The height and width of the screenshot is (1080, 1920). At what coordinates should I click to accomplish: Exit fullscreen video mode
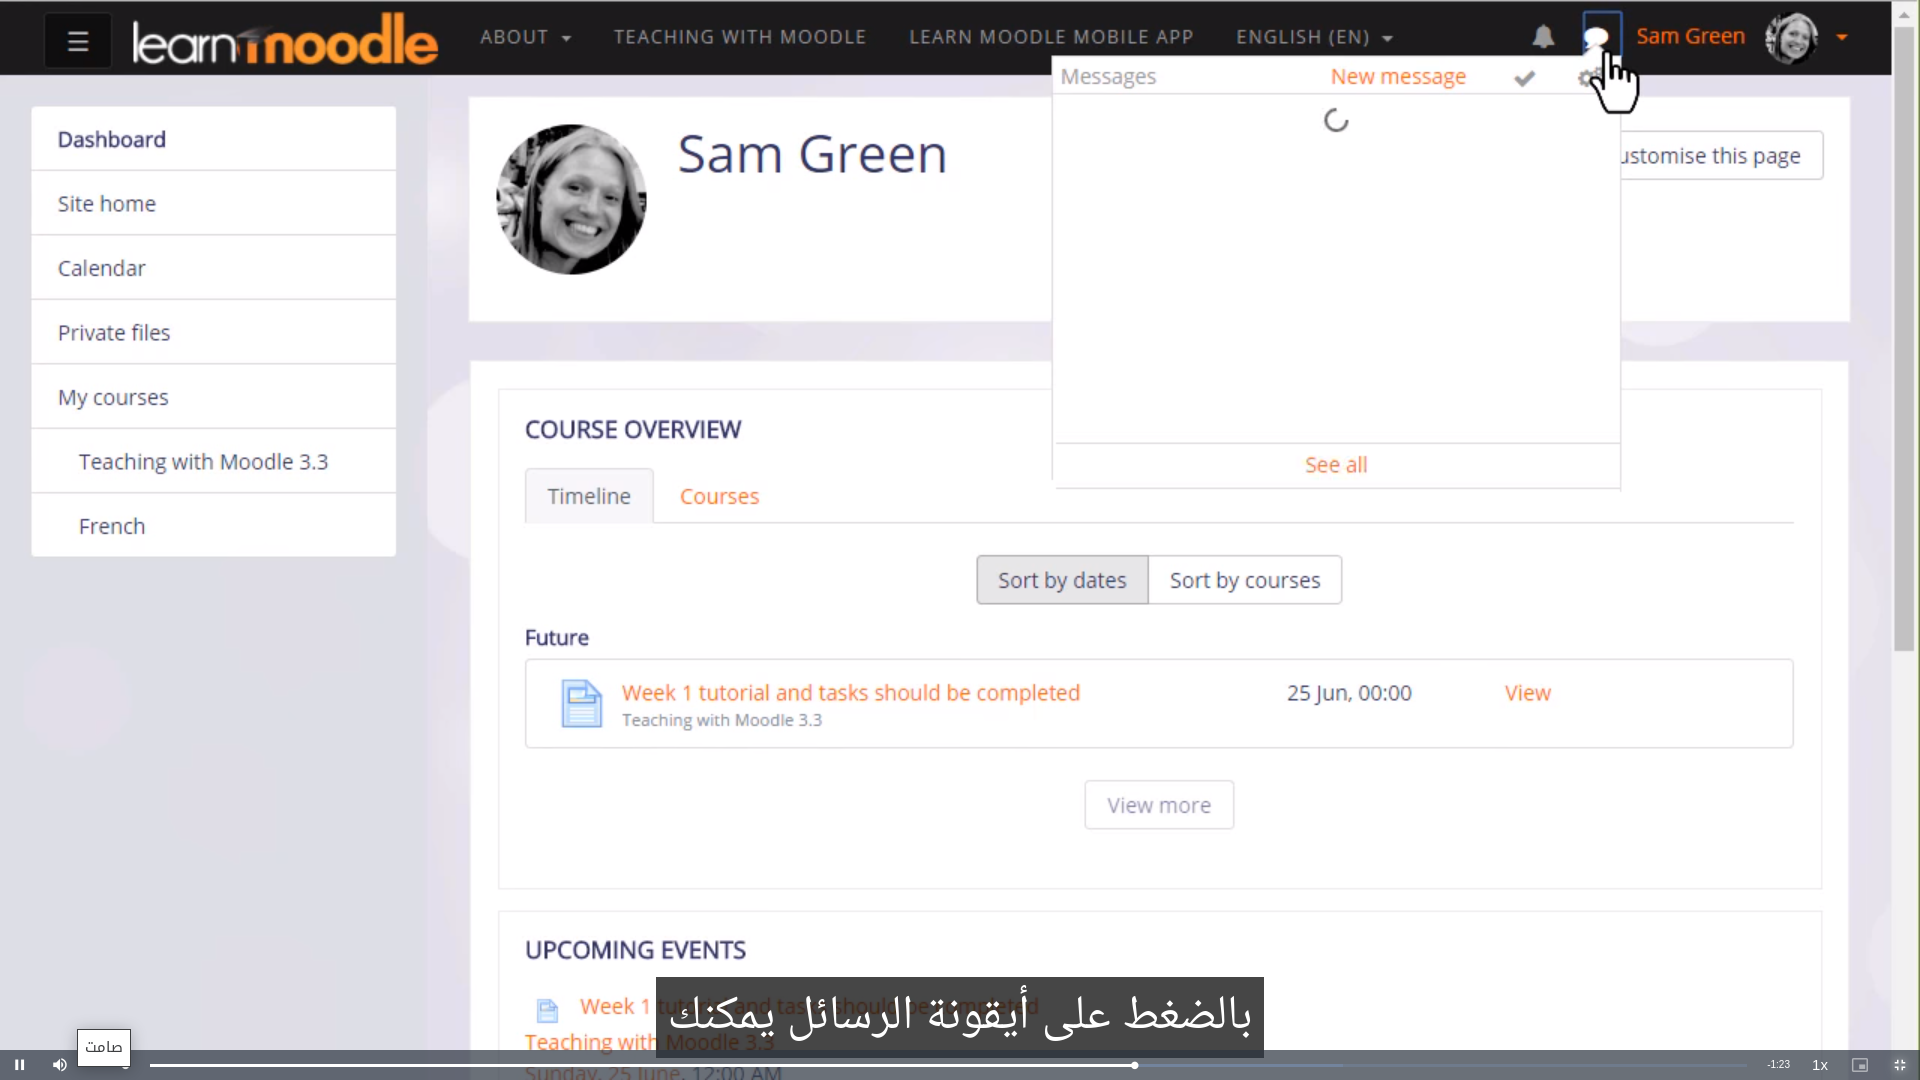point(1900,1065)
